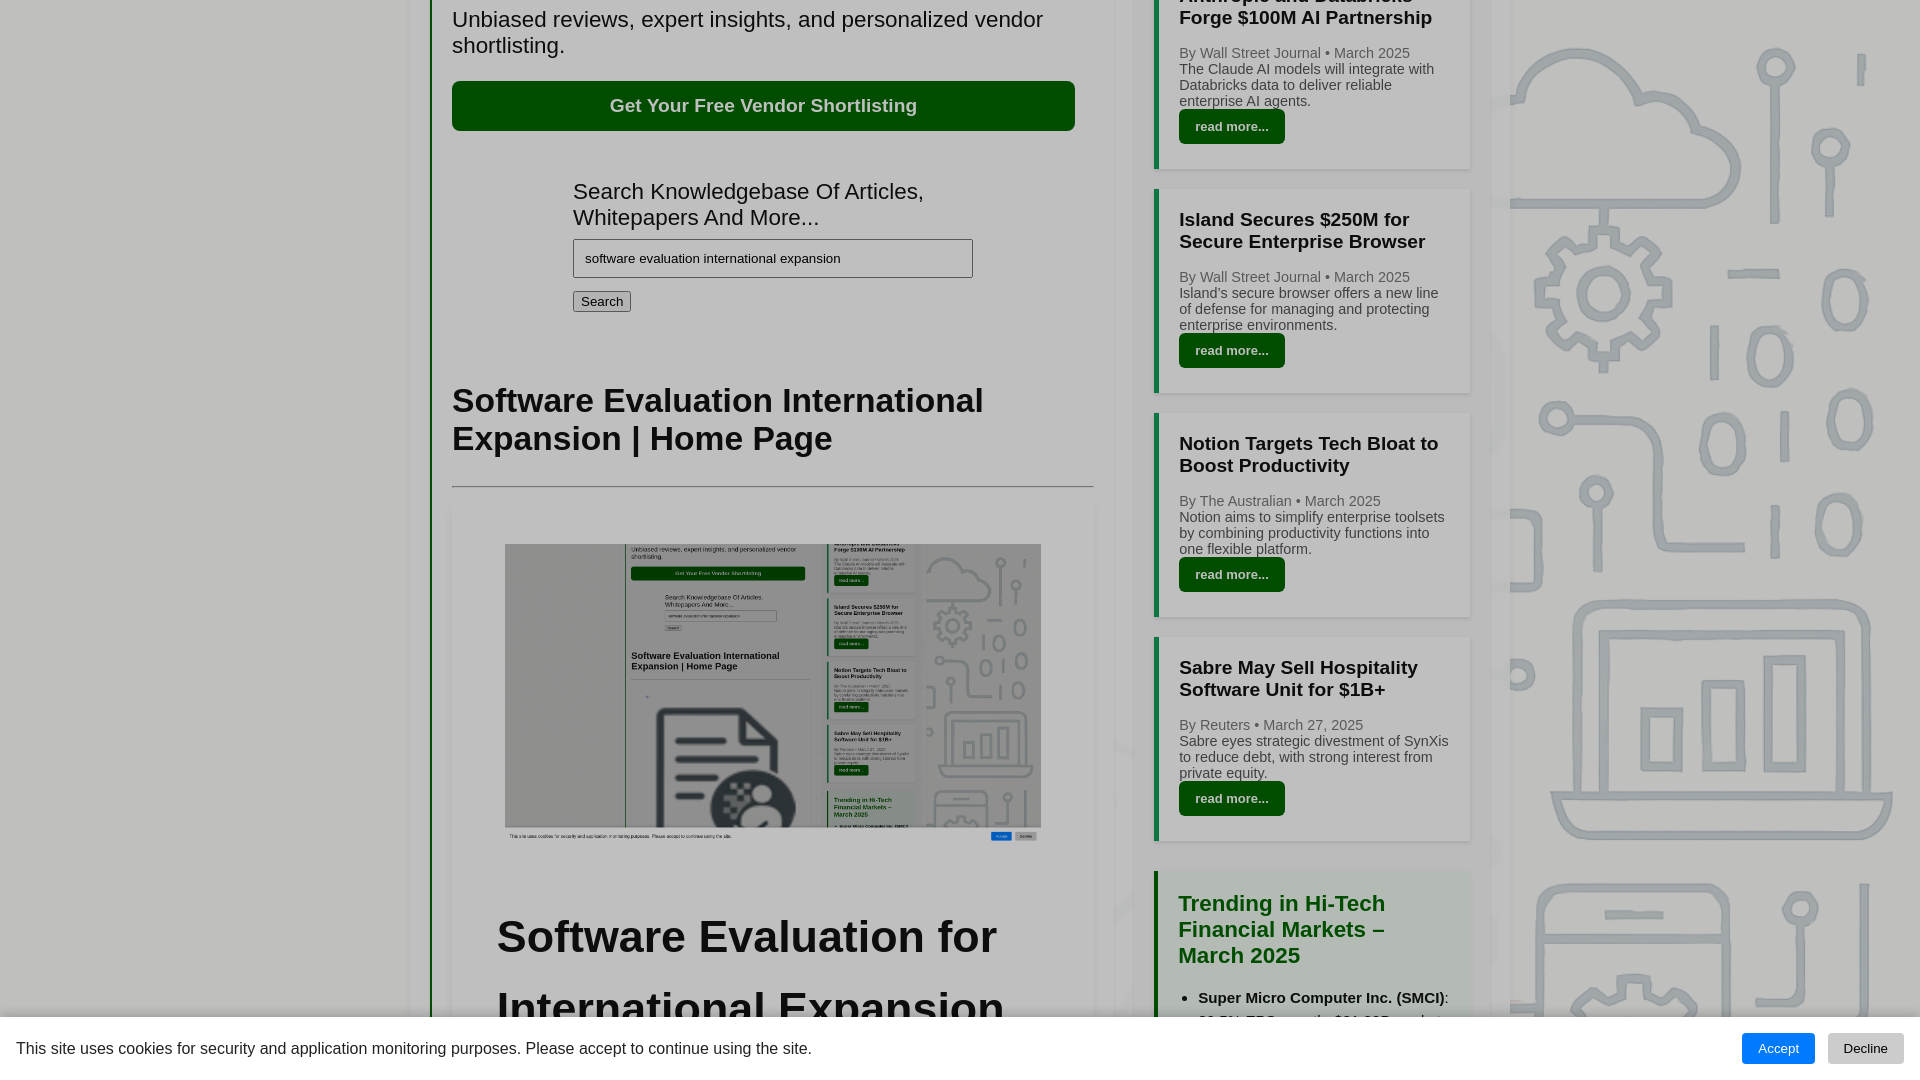Click 'Search Knowledgebase Of Articles' label
The width and height of the screenshot is (1920, 1080).
pyautogui.click(x=748, y=204)
